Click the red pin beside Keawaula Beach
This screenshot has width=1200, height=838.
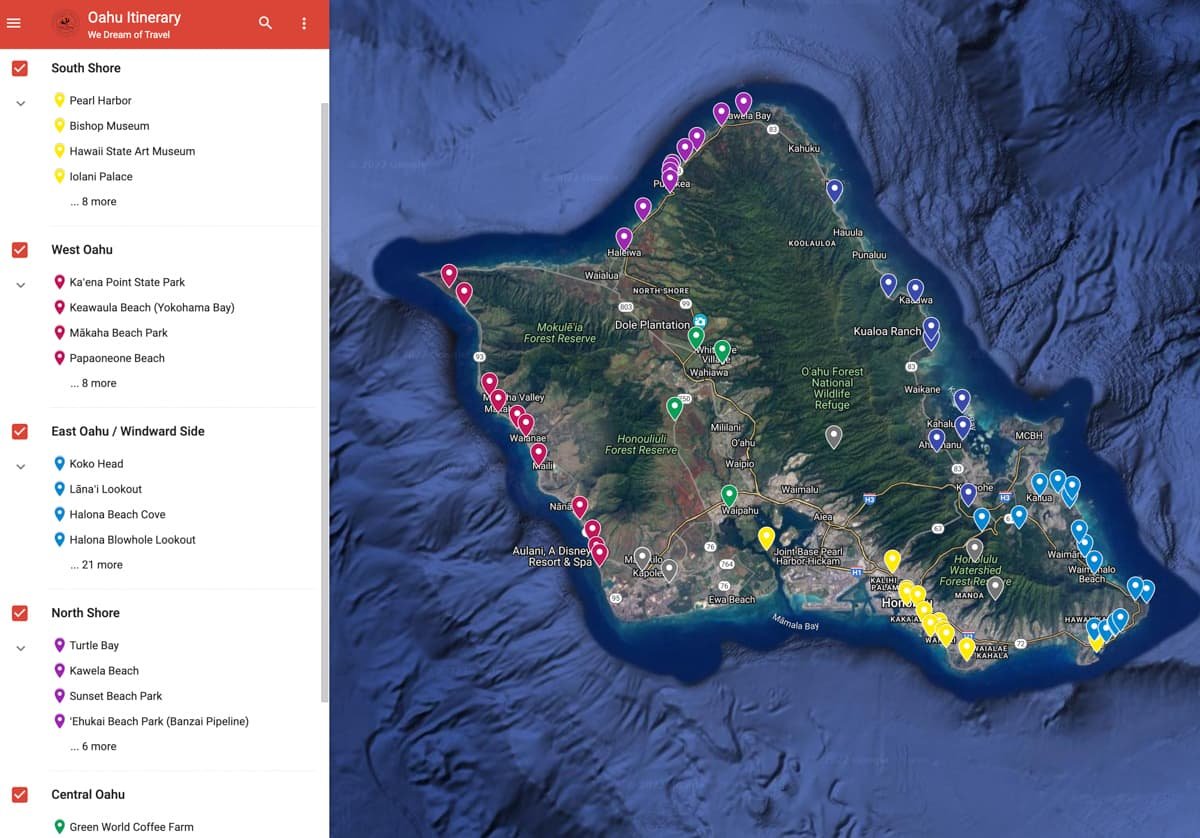pyautogui.click(x=59, y=307)
